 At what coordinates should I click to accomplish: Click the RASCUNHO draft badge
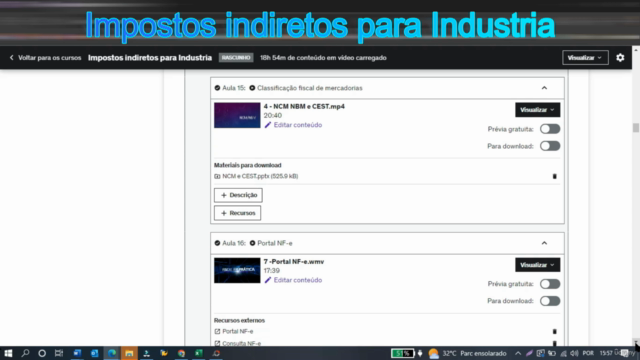pyautogui.click(x=236, y=58)
